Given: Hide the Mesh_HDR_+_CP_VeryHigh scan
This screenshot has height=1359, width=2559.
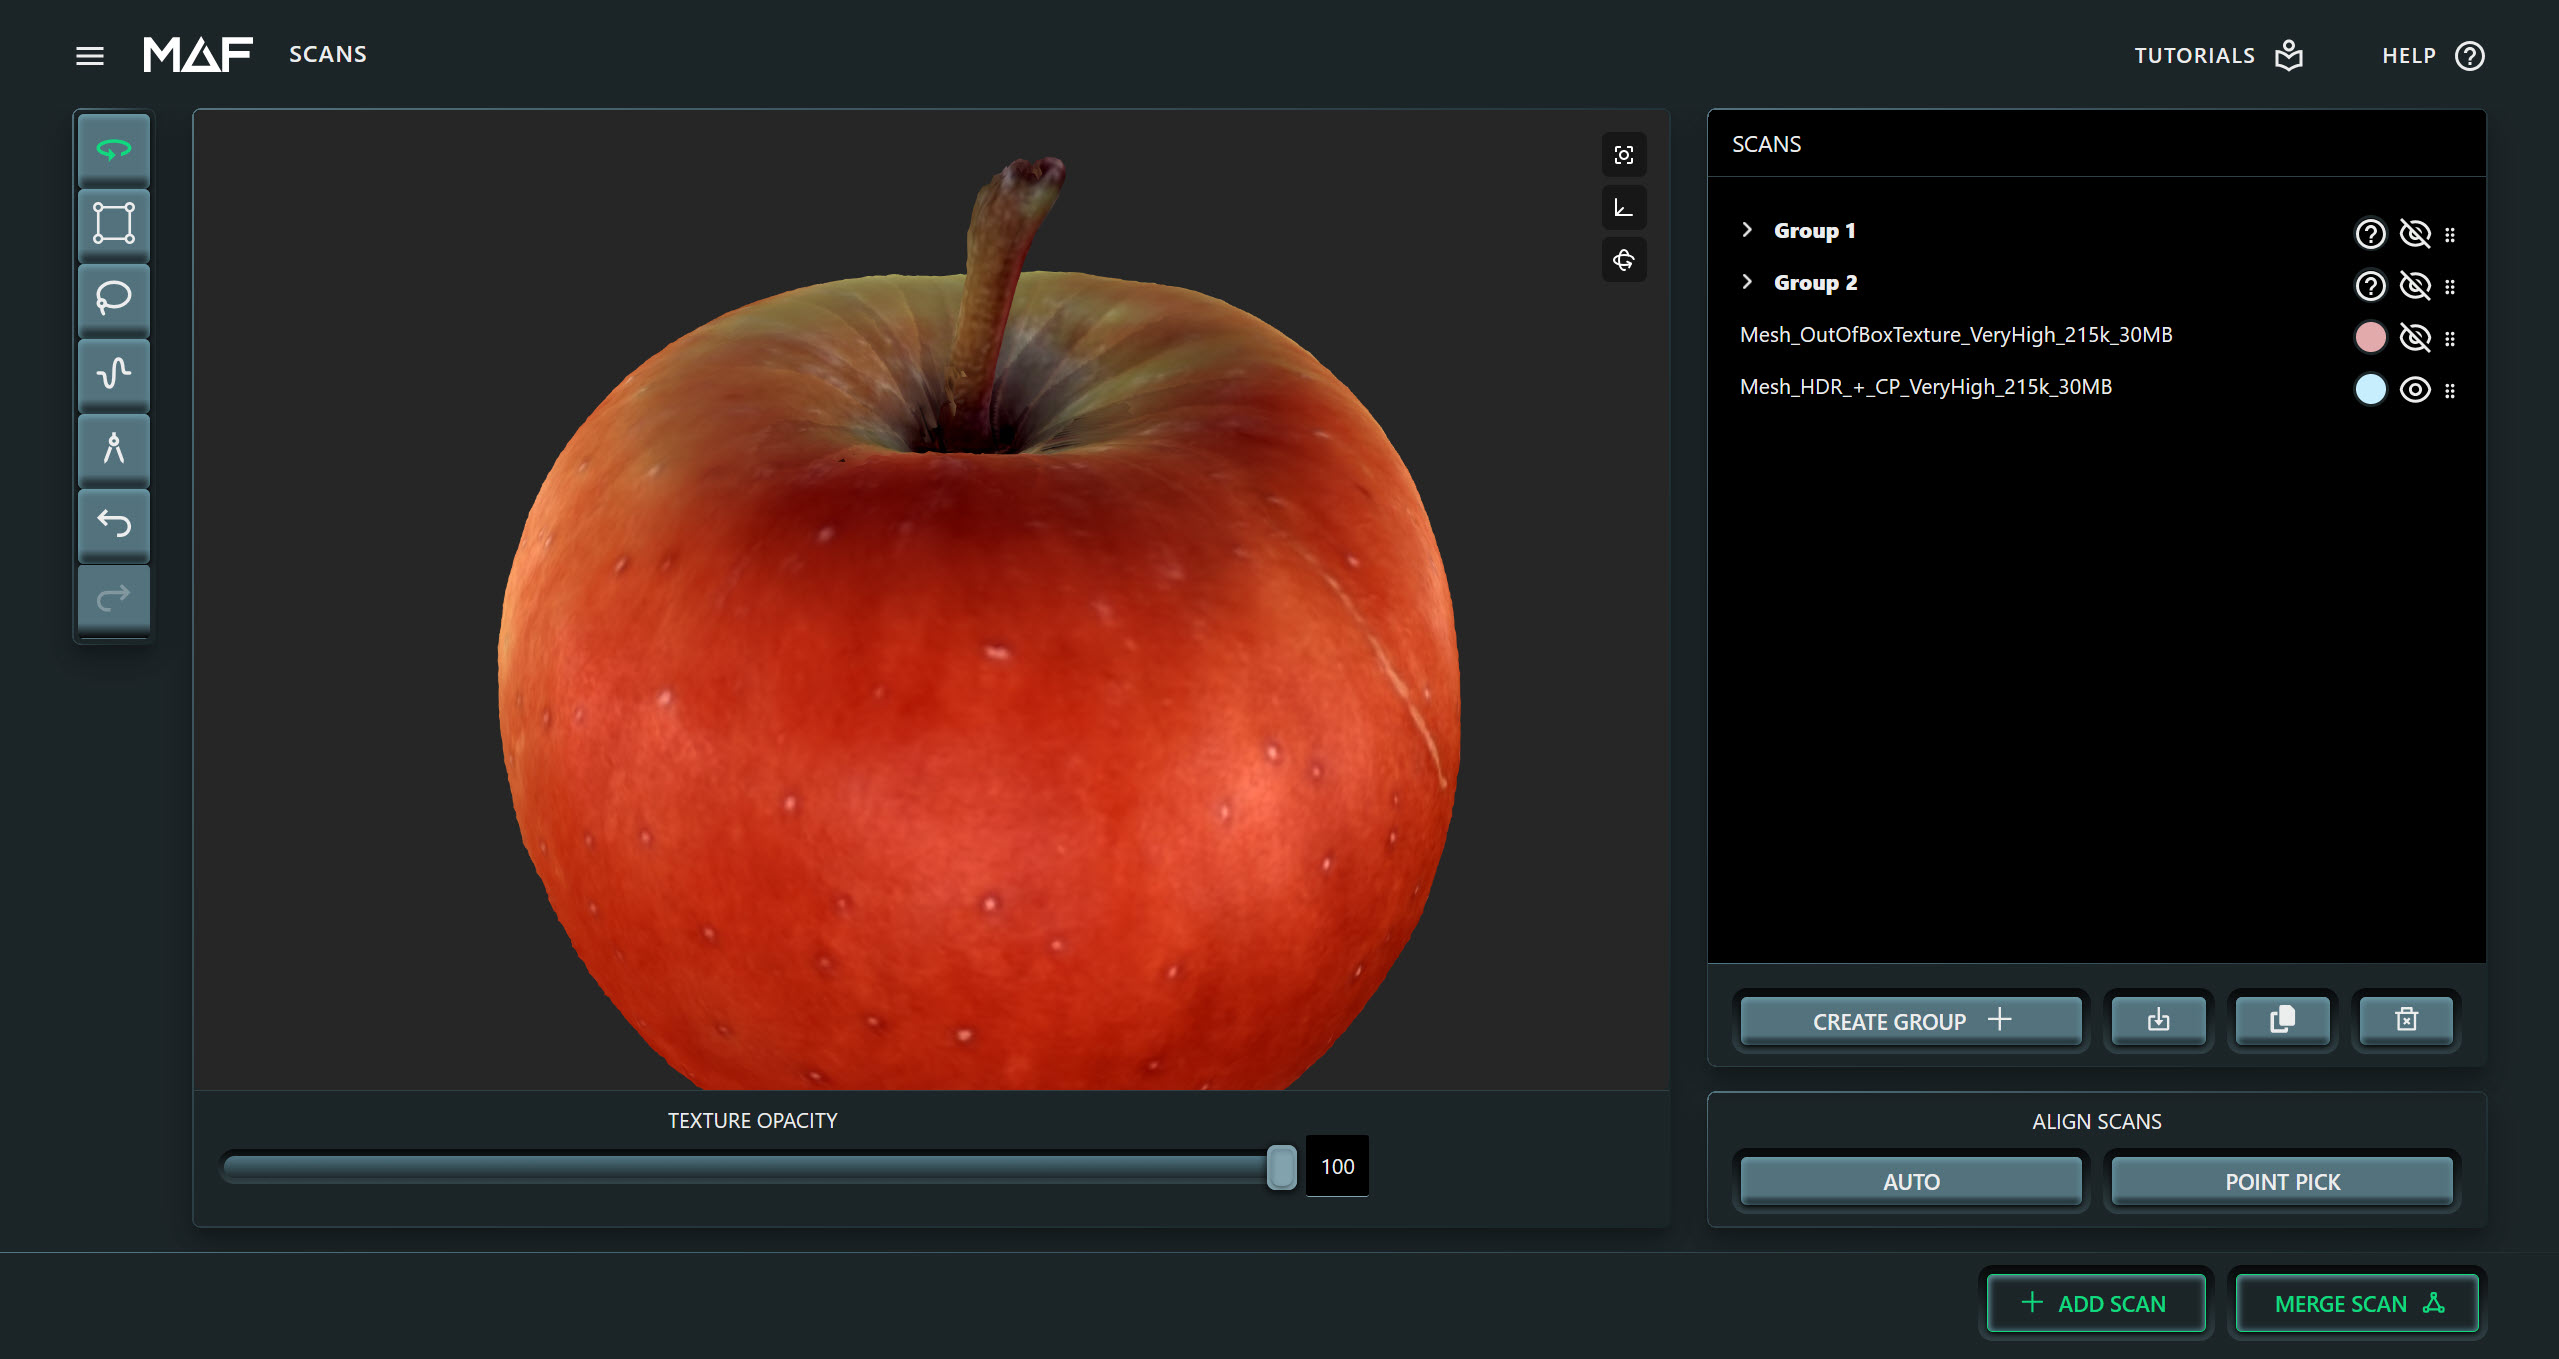Looking at the screenshot, I should click(x=2414, y=389).
